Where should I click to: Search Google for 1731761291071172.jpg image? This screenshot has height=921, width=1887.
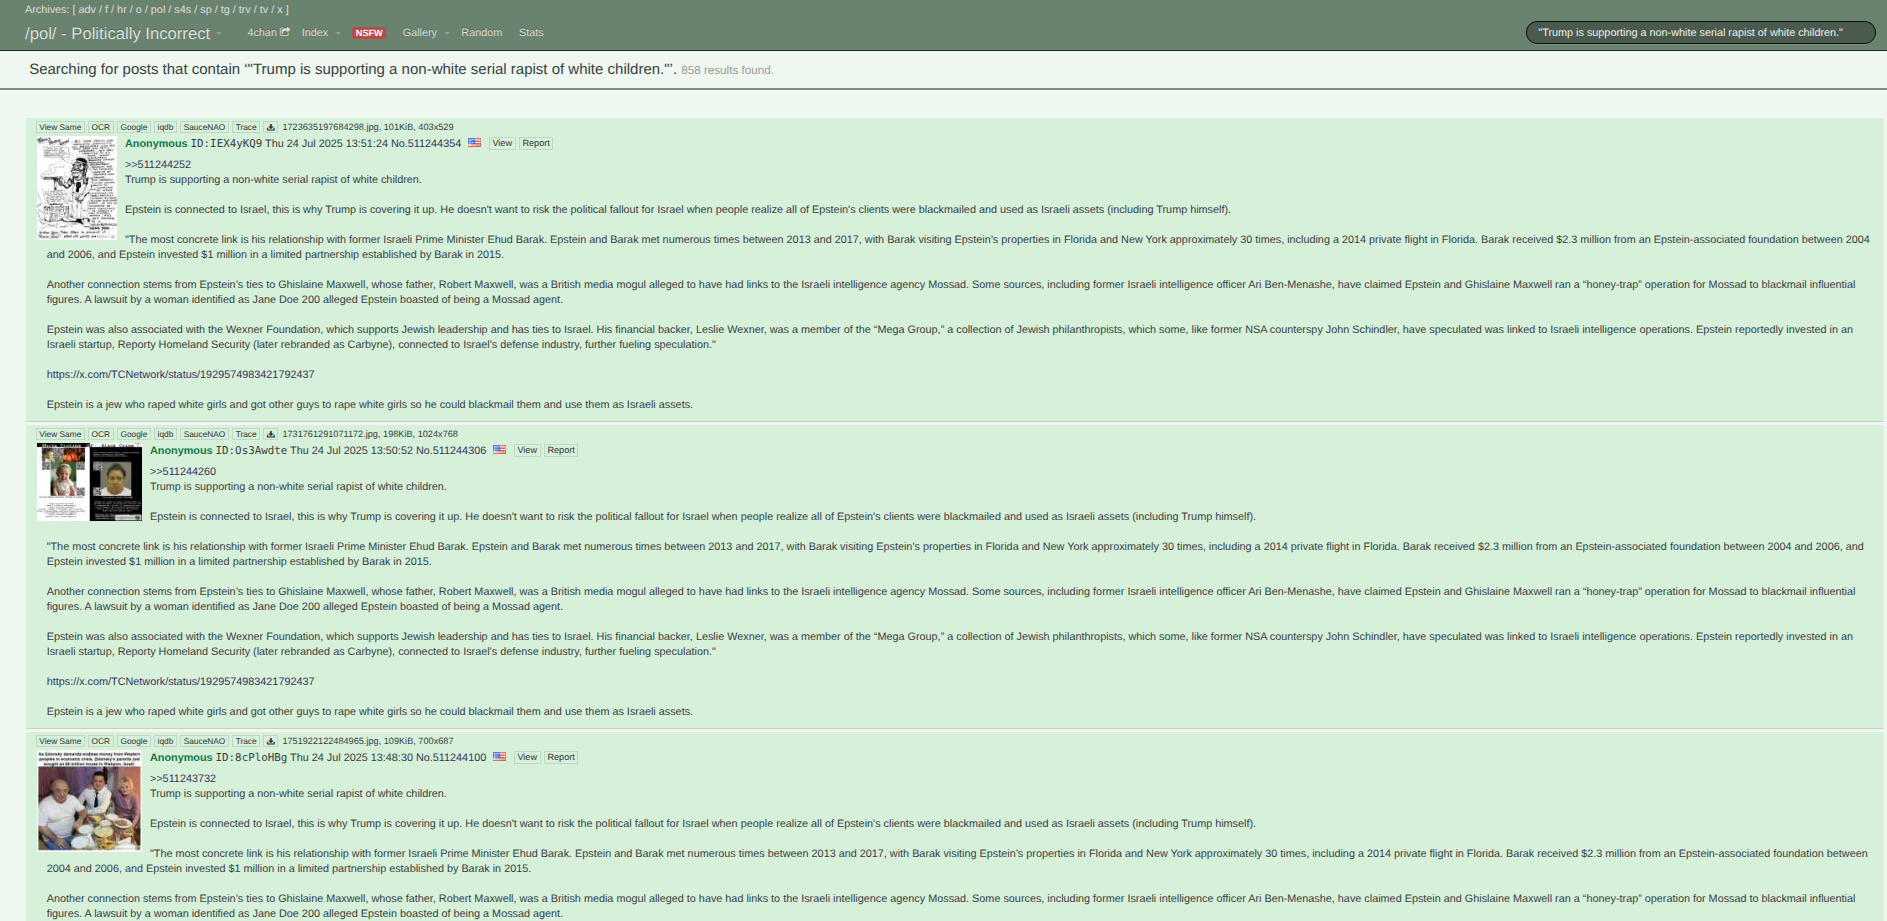pos(134,434)
